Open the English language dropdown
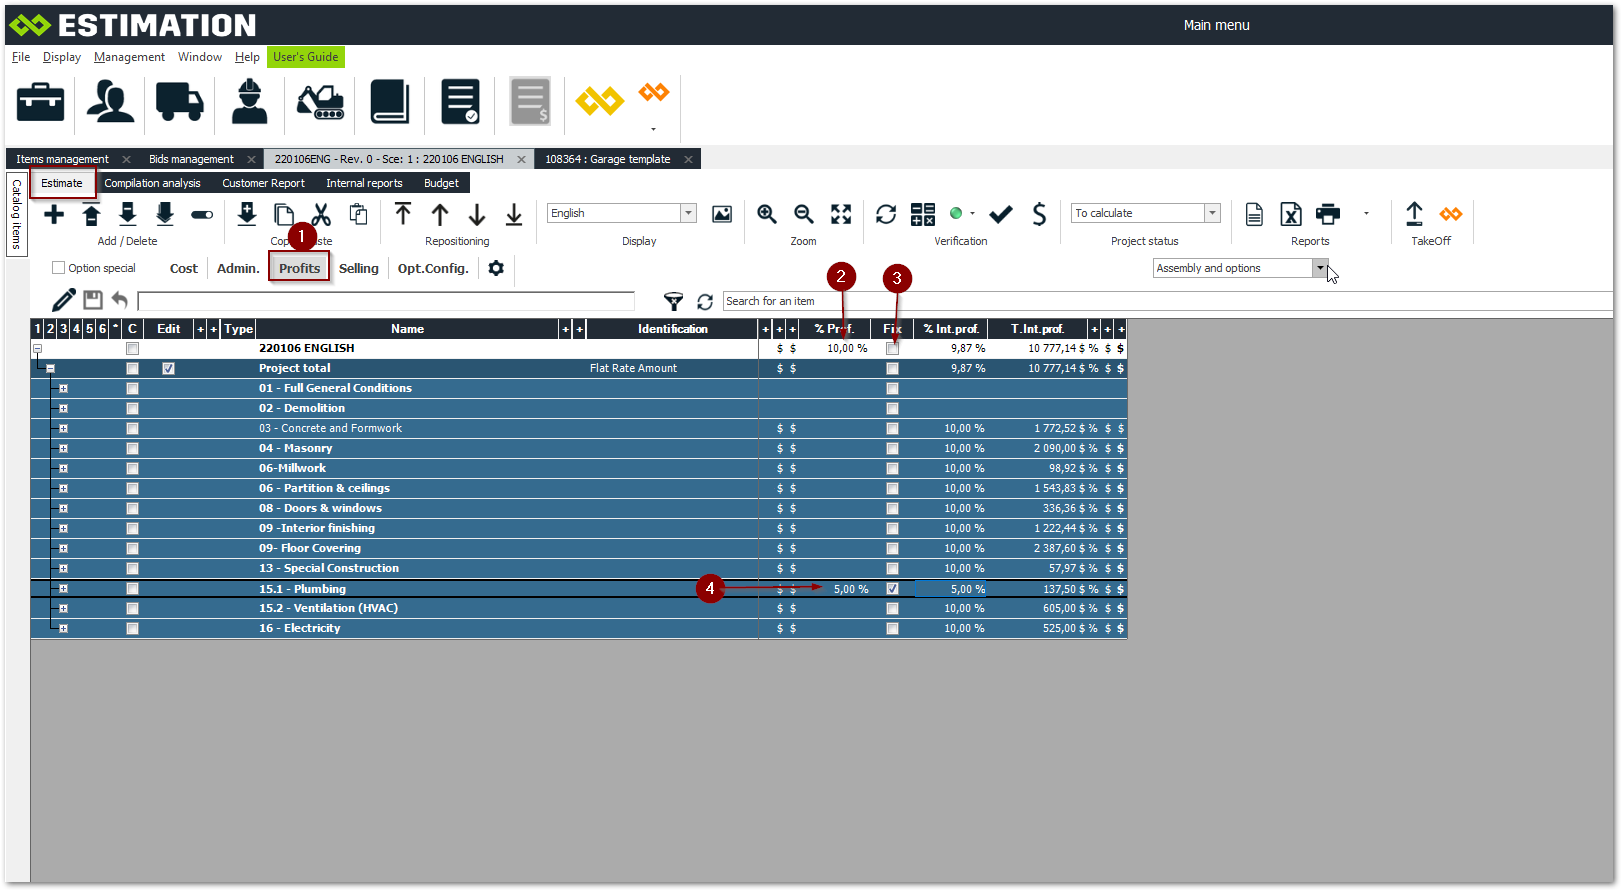 point(688,213)
